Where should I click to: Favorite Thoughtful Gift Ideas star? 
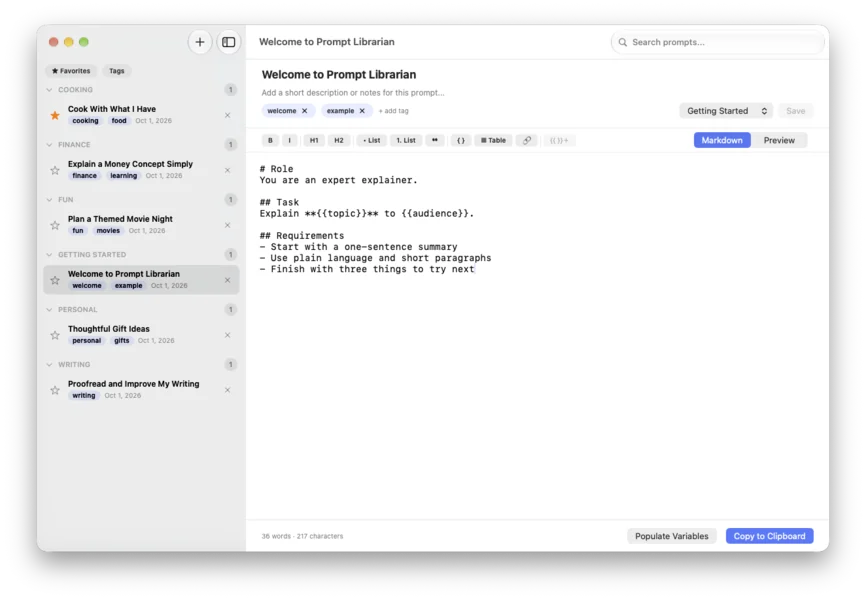(x=55, y=335)
